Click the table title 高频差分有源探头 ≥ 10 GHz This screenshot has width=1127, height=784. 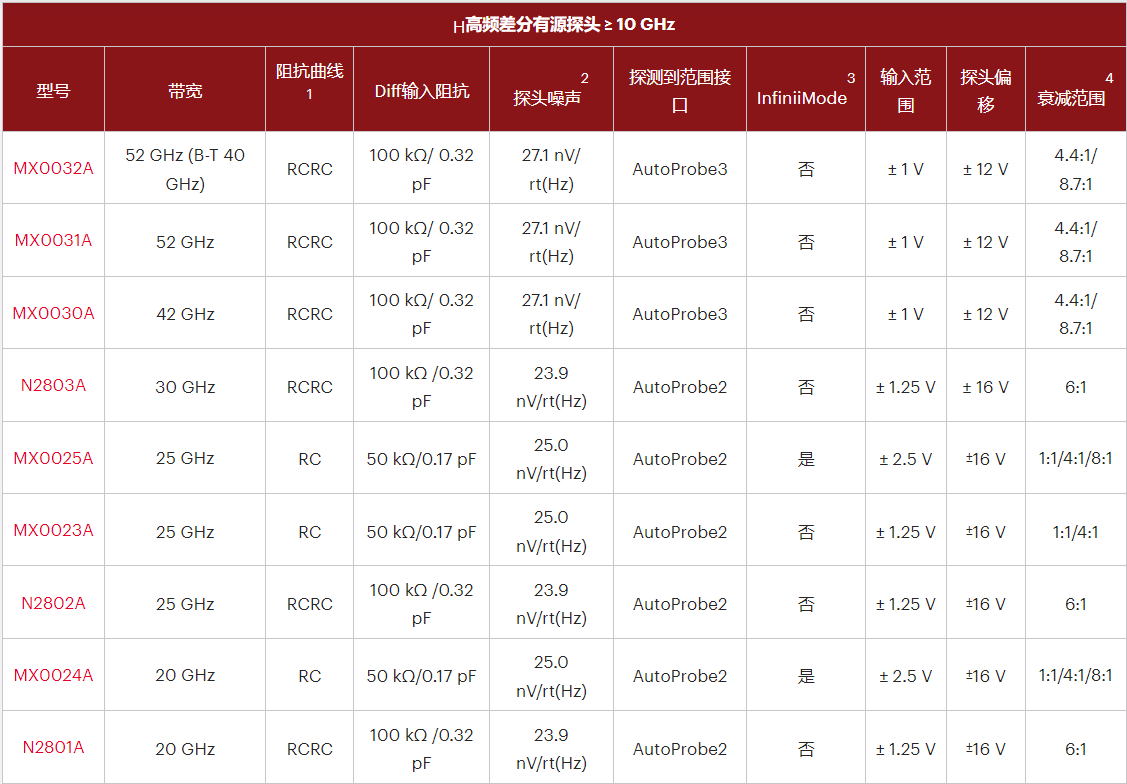(x=564, y=25)
